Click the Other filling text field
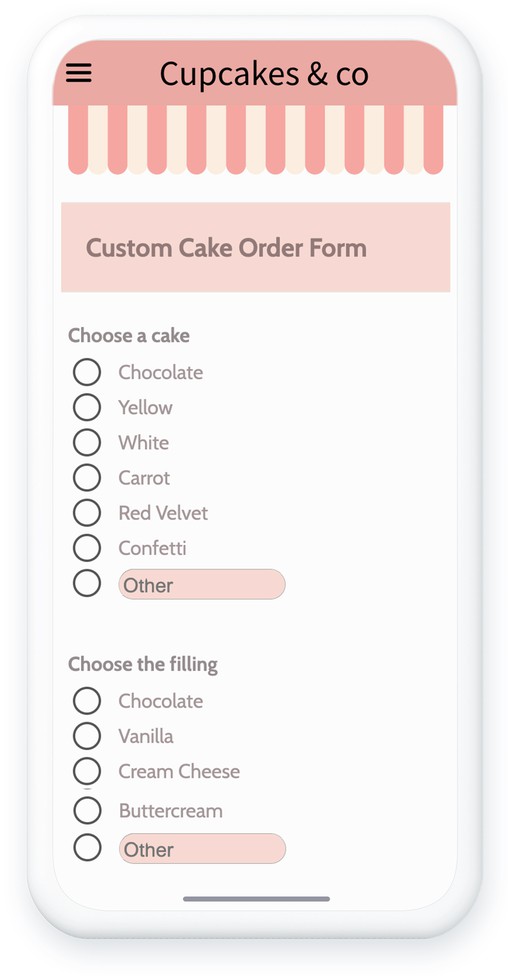 point(202,849)
